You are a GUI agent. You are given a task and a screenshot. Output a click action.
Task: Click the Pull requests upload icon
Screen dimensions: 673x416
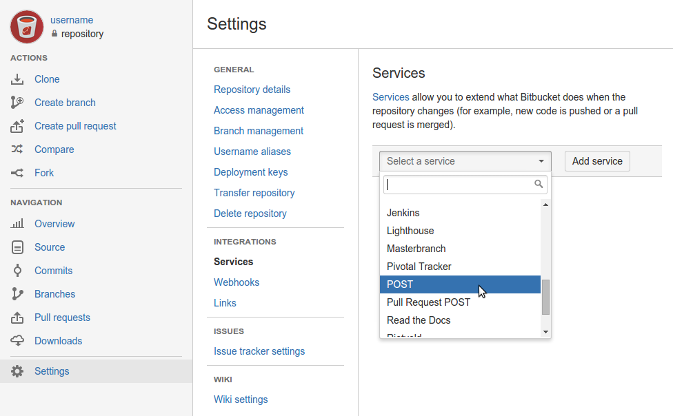17,318
